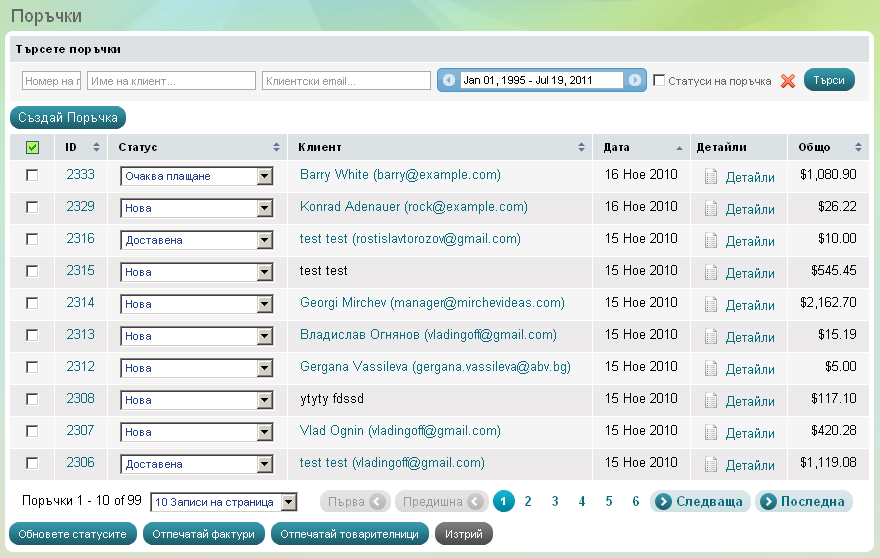Open status dropdown for order 2316
This screenshot has width=880, height=558.
pyautogui.click(x=265, y=241)
